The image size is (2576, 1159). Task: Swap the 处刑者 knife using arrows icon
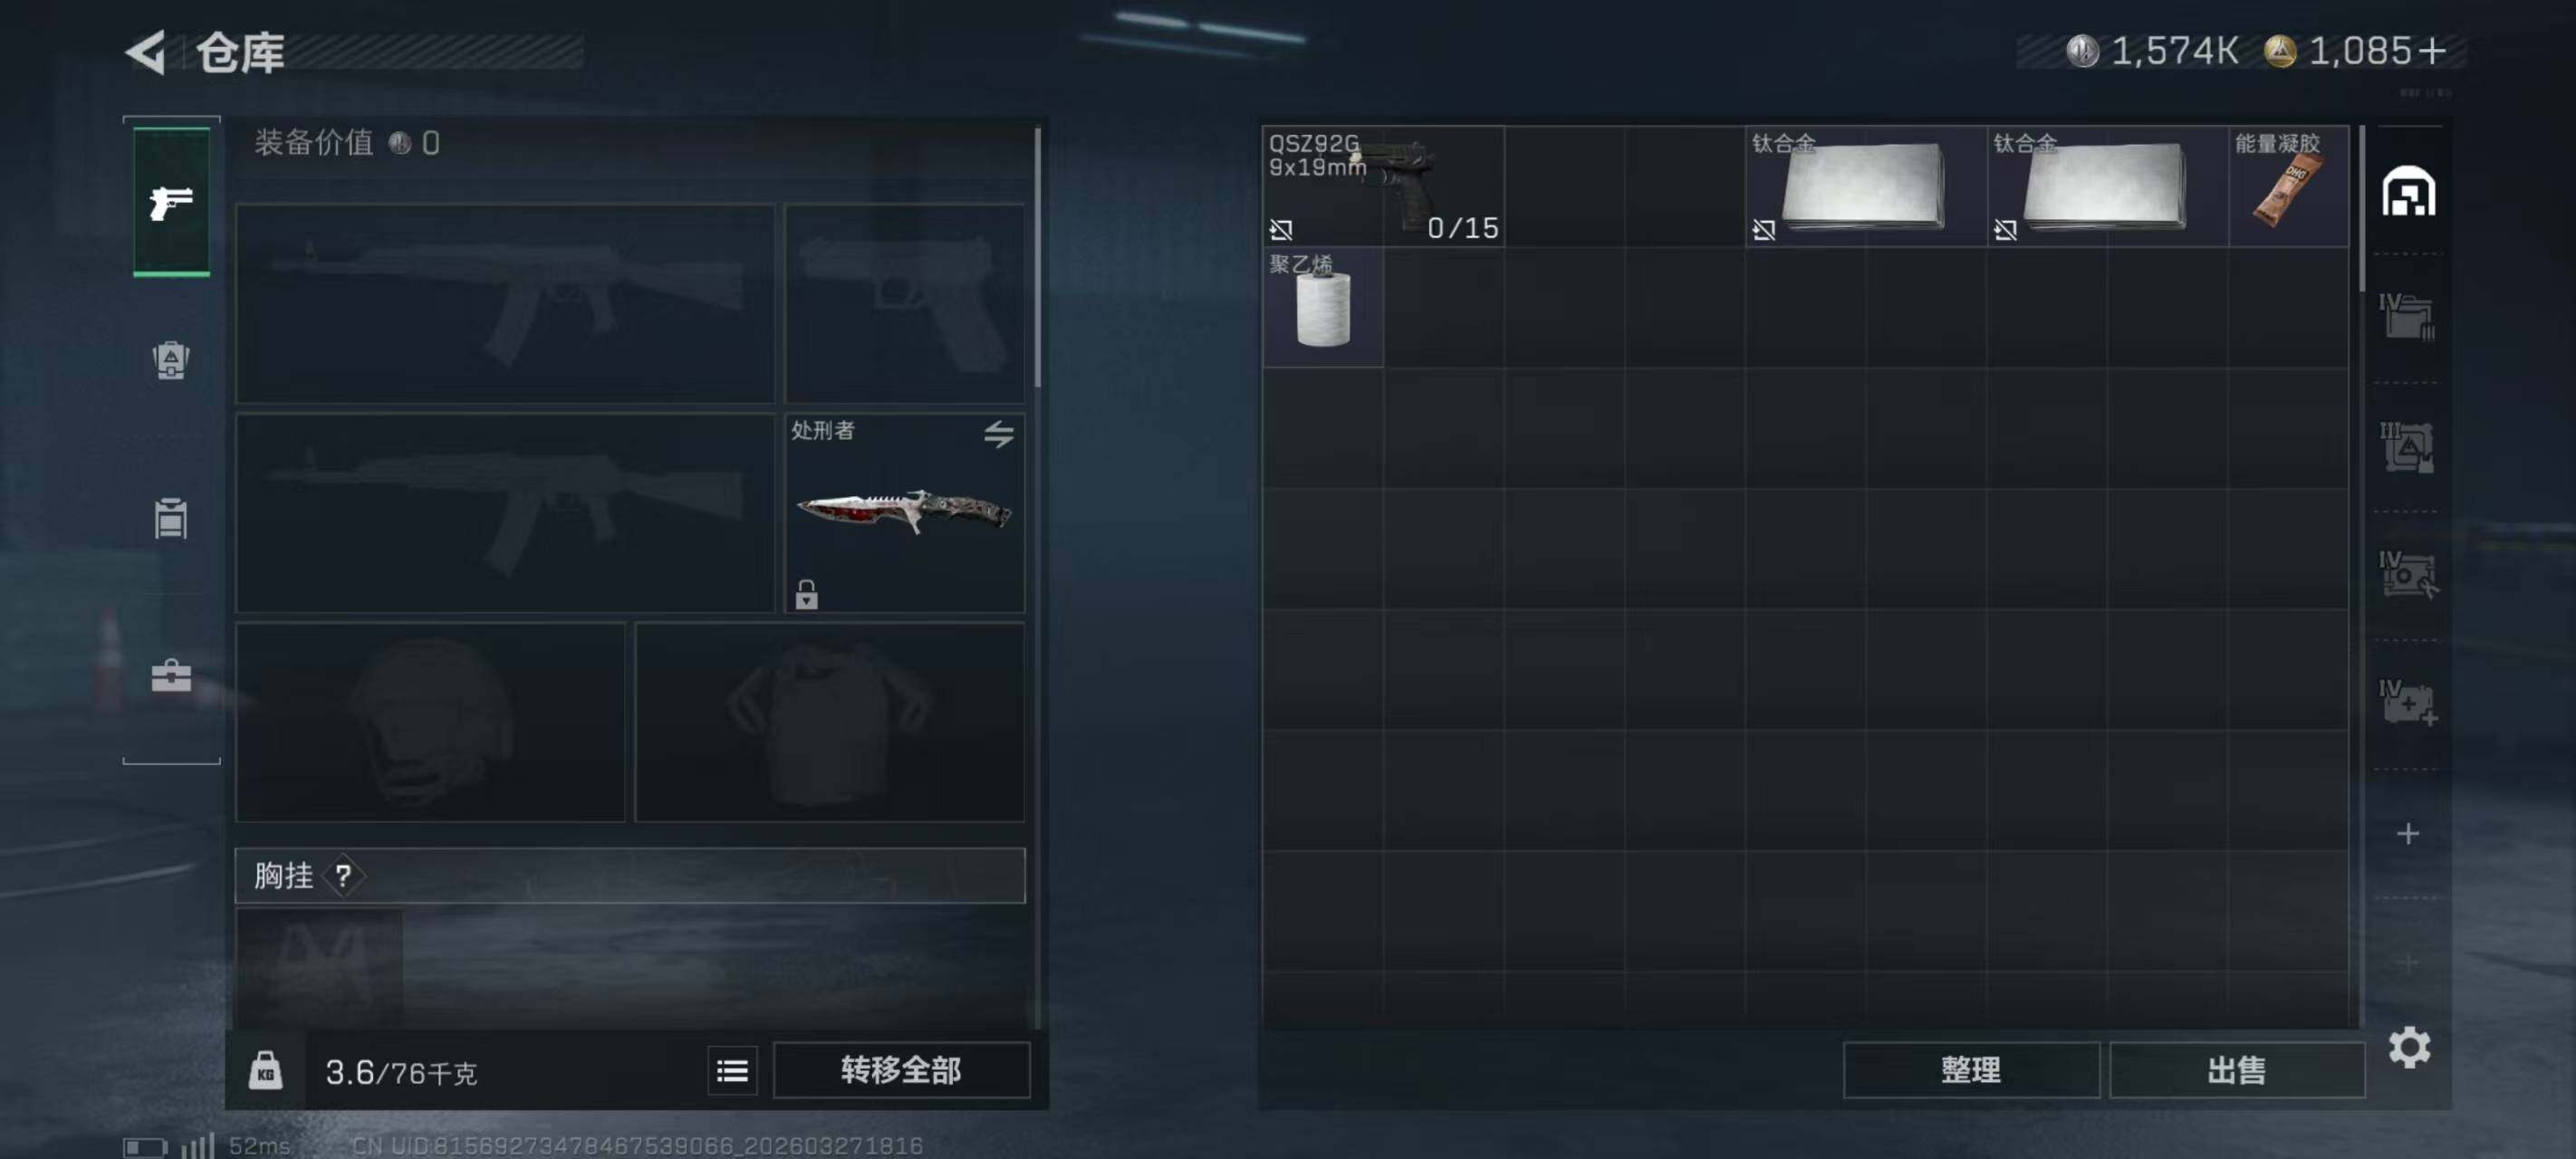(998, 434)
